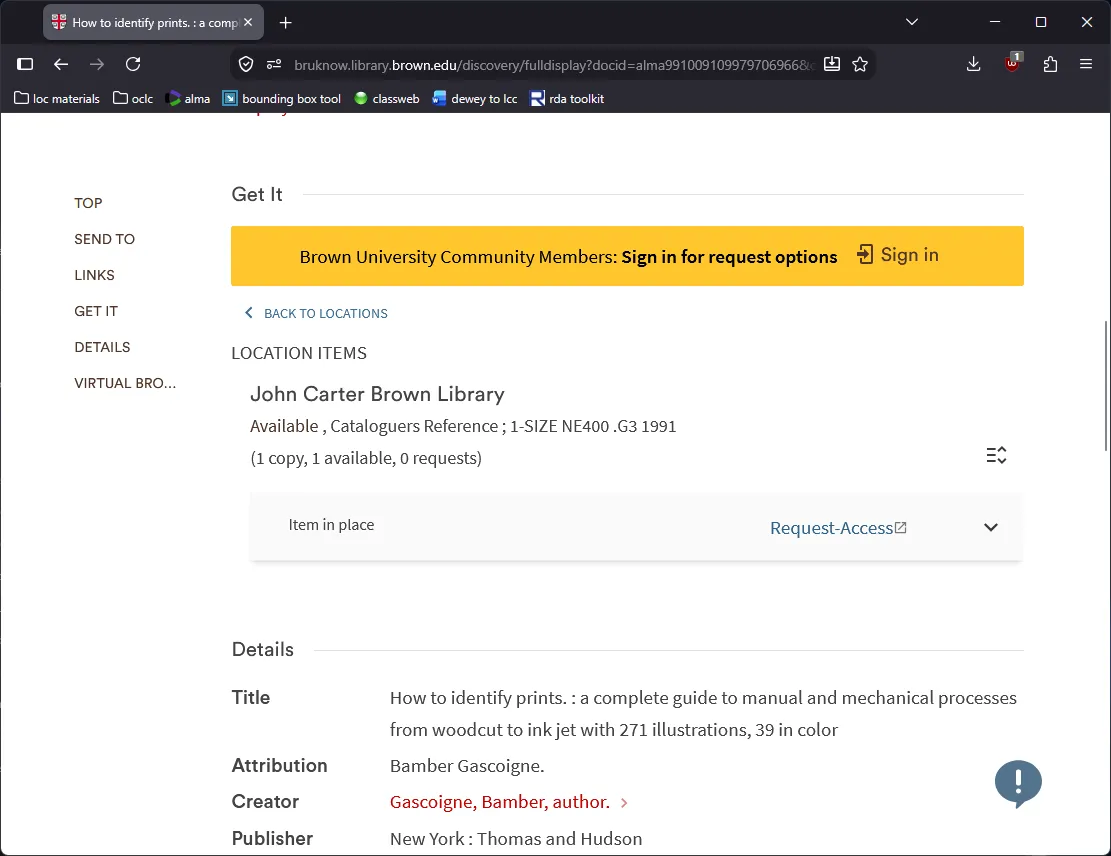Open the Request-Access external link

pyautogui.click(x=838, y=528)
